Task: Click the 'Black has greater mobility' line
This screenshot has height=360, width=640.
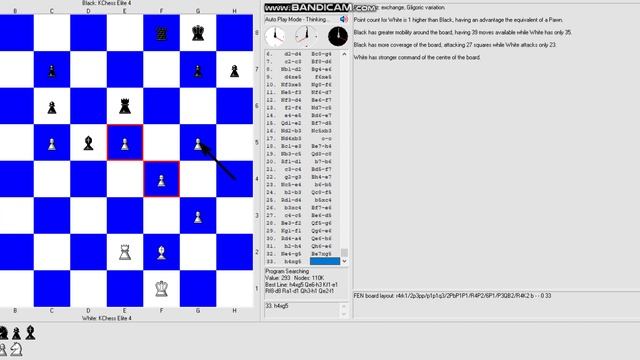Action: pos(463,32)
